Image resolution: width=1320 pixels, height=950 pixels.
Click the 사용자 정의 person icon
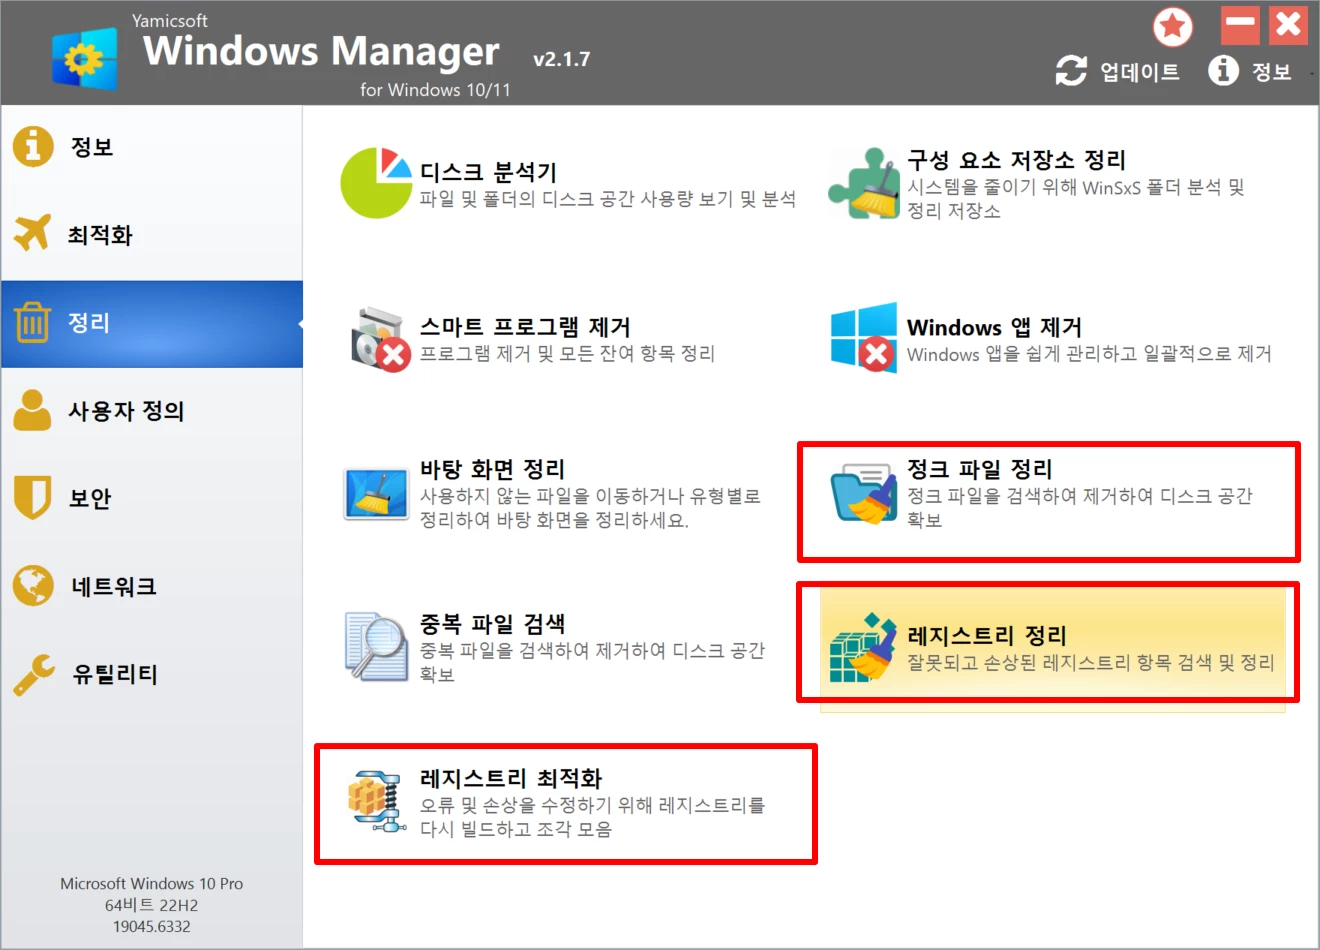32,410
